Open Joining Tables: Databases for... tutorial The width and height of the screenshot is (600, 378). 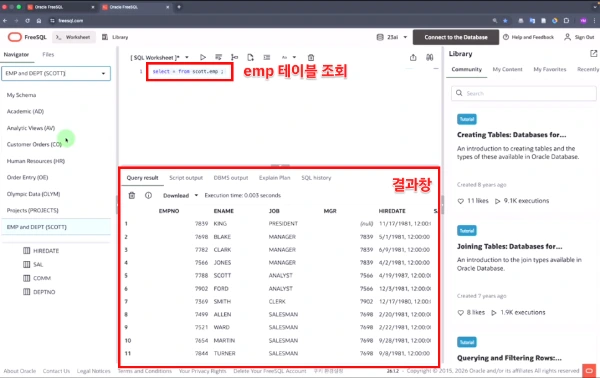[x=509, y=246]
